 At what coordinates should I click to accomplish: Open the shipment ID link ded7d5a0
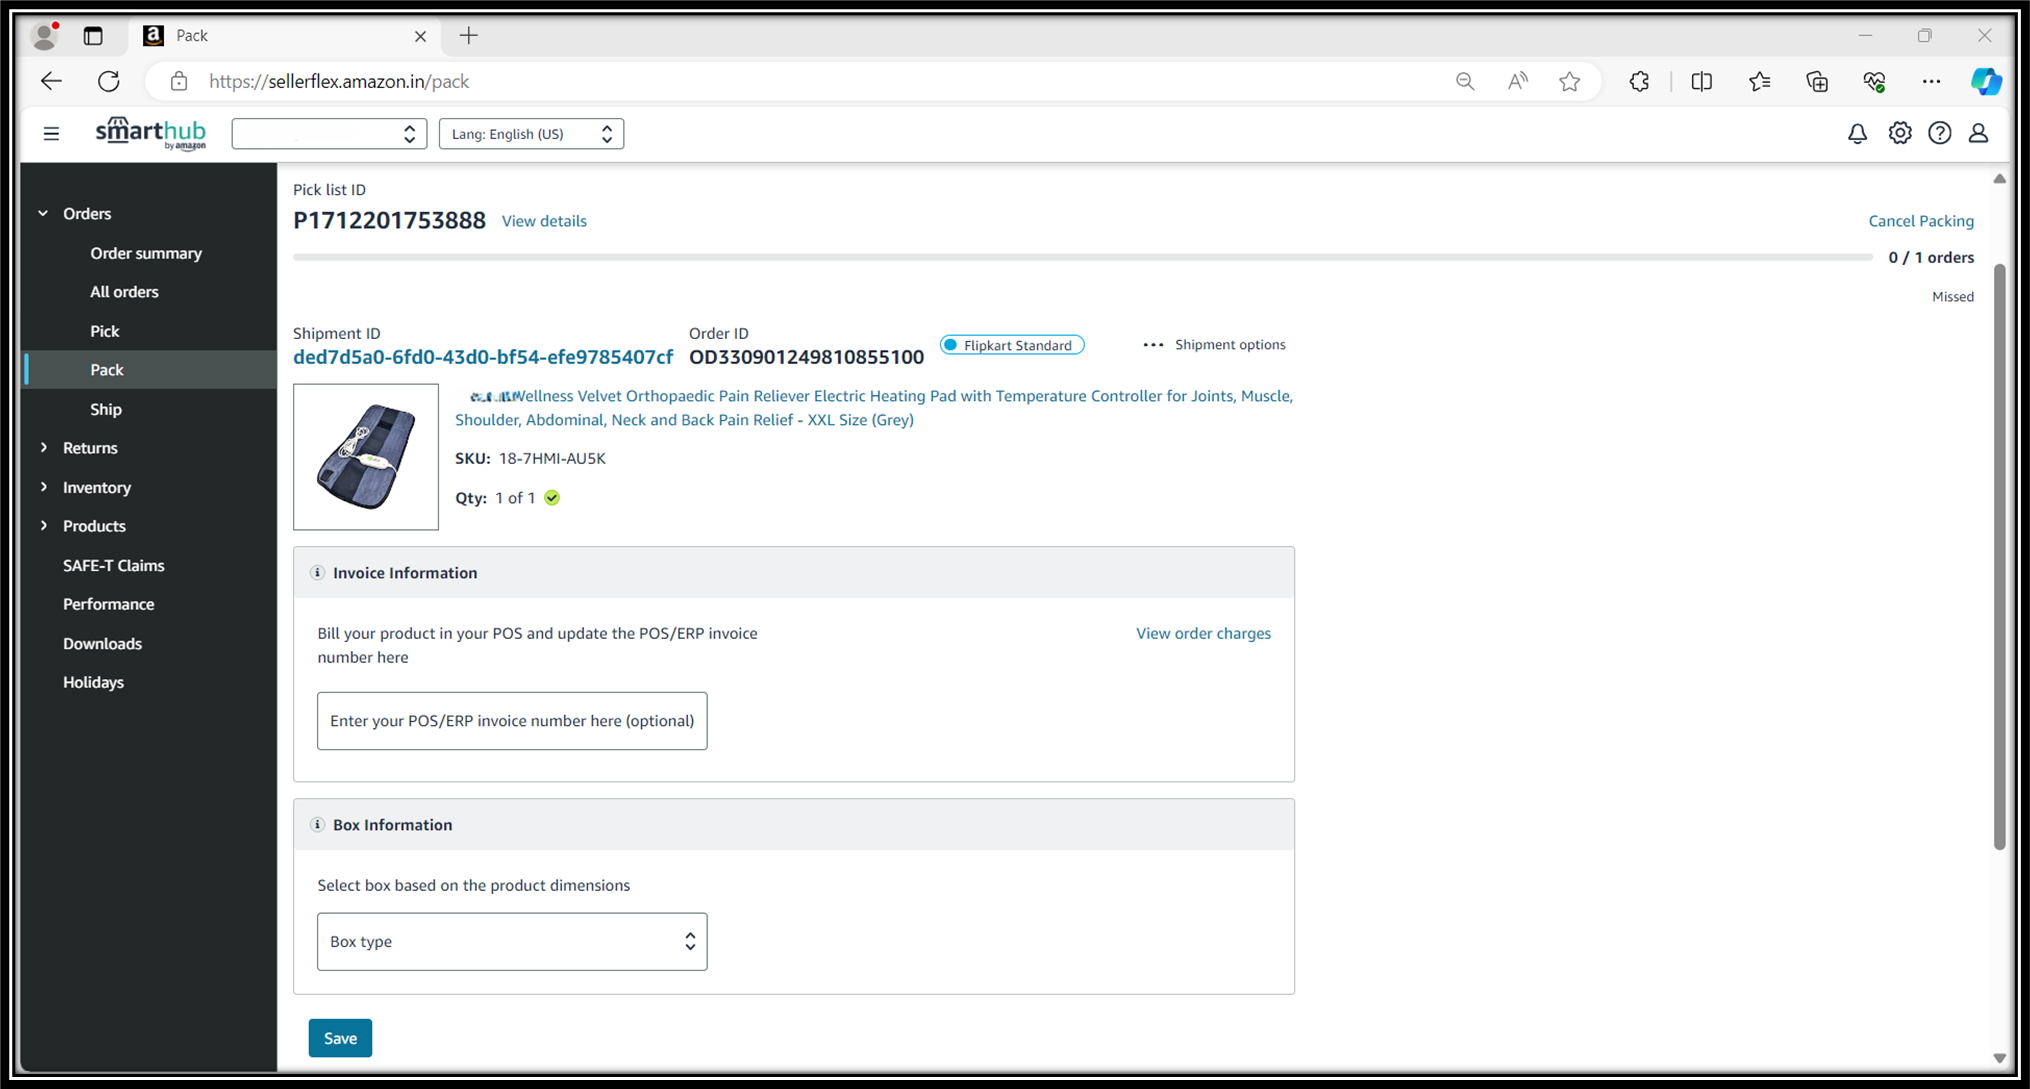click(483, 357)
